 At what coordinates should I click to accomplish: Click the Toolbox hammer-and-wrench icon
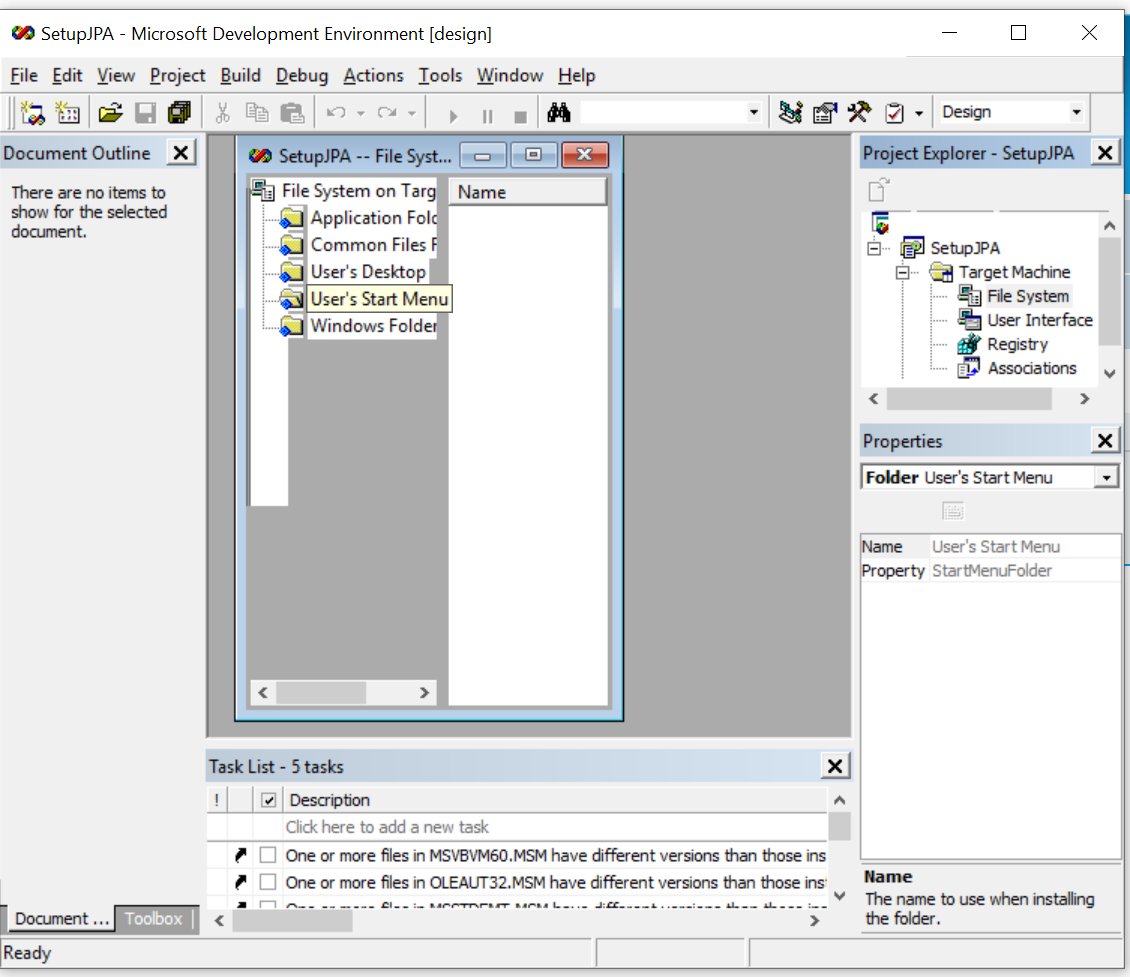(x=859, y=112)
